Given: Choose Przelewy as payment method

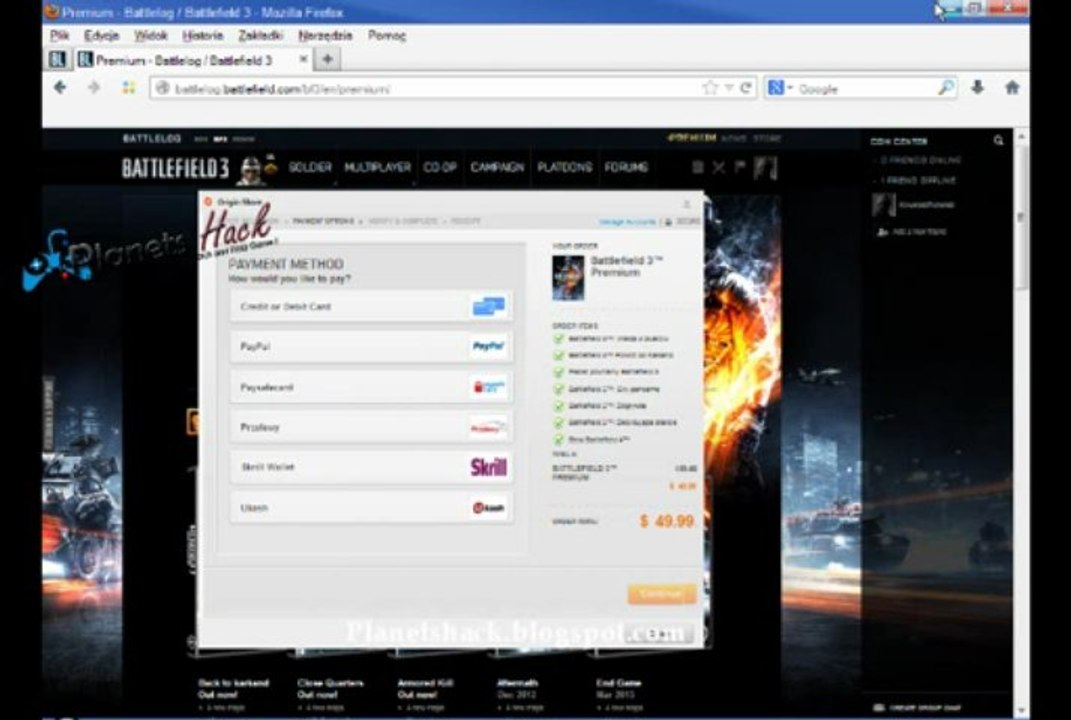Looking at the screenshot, I should click(x=372, y=428).
